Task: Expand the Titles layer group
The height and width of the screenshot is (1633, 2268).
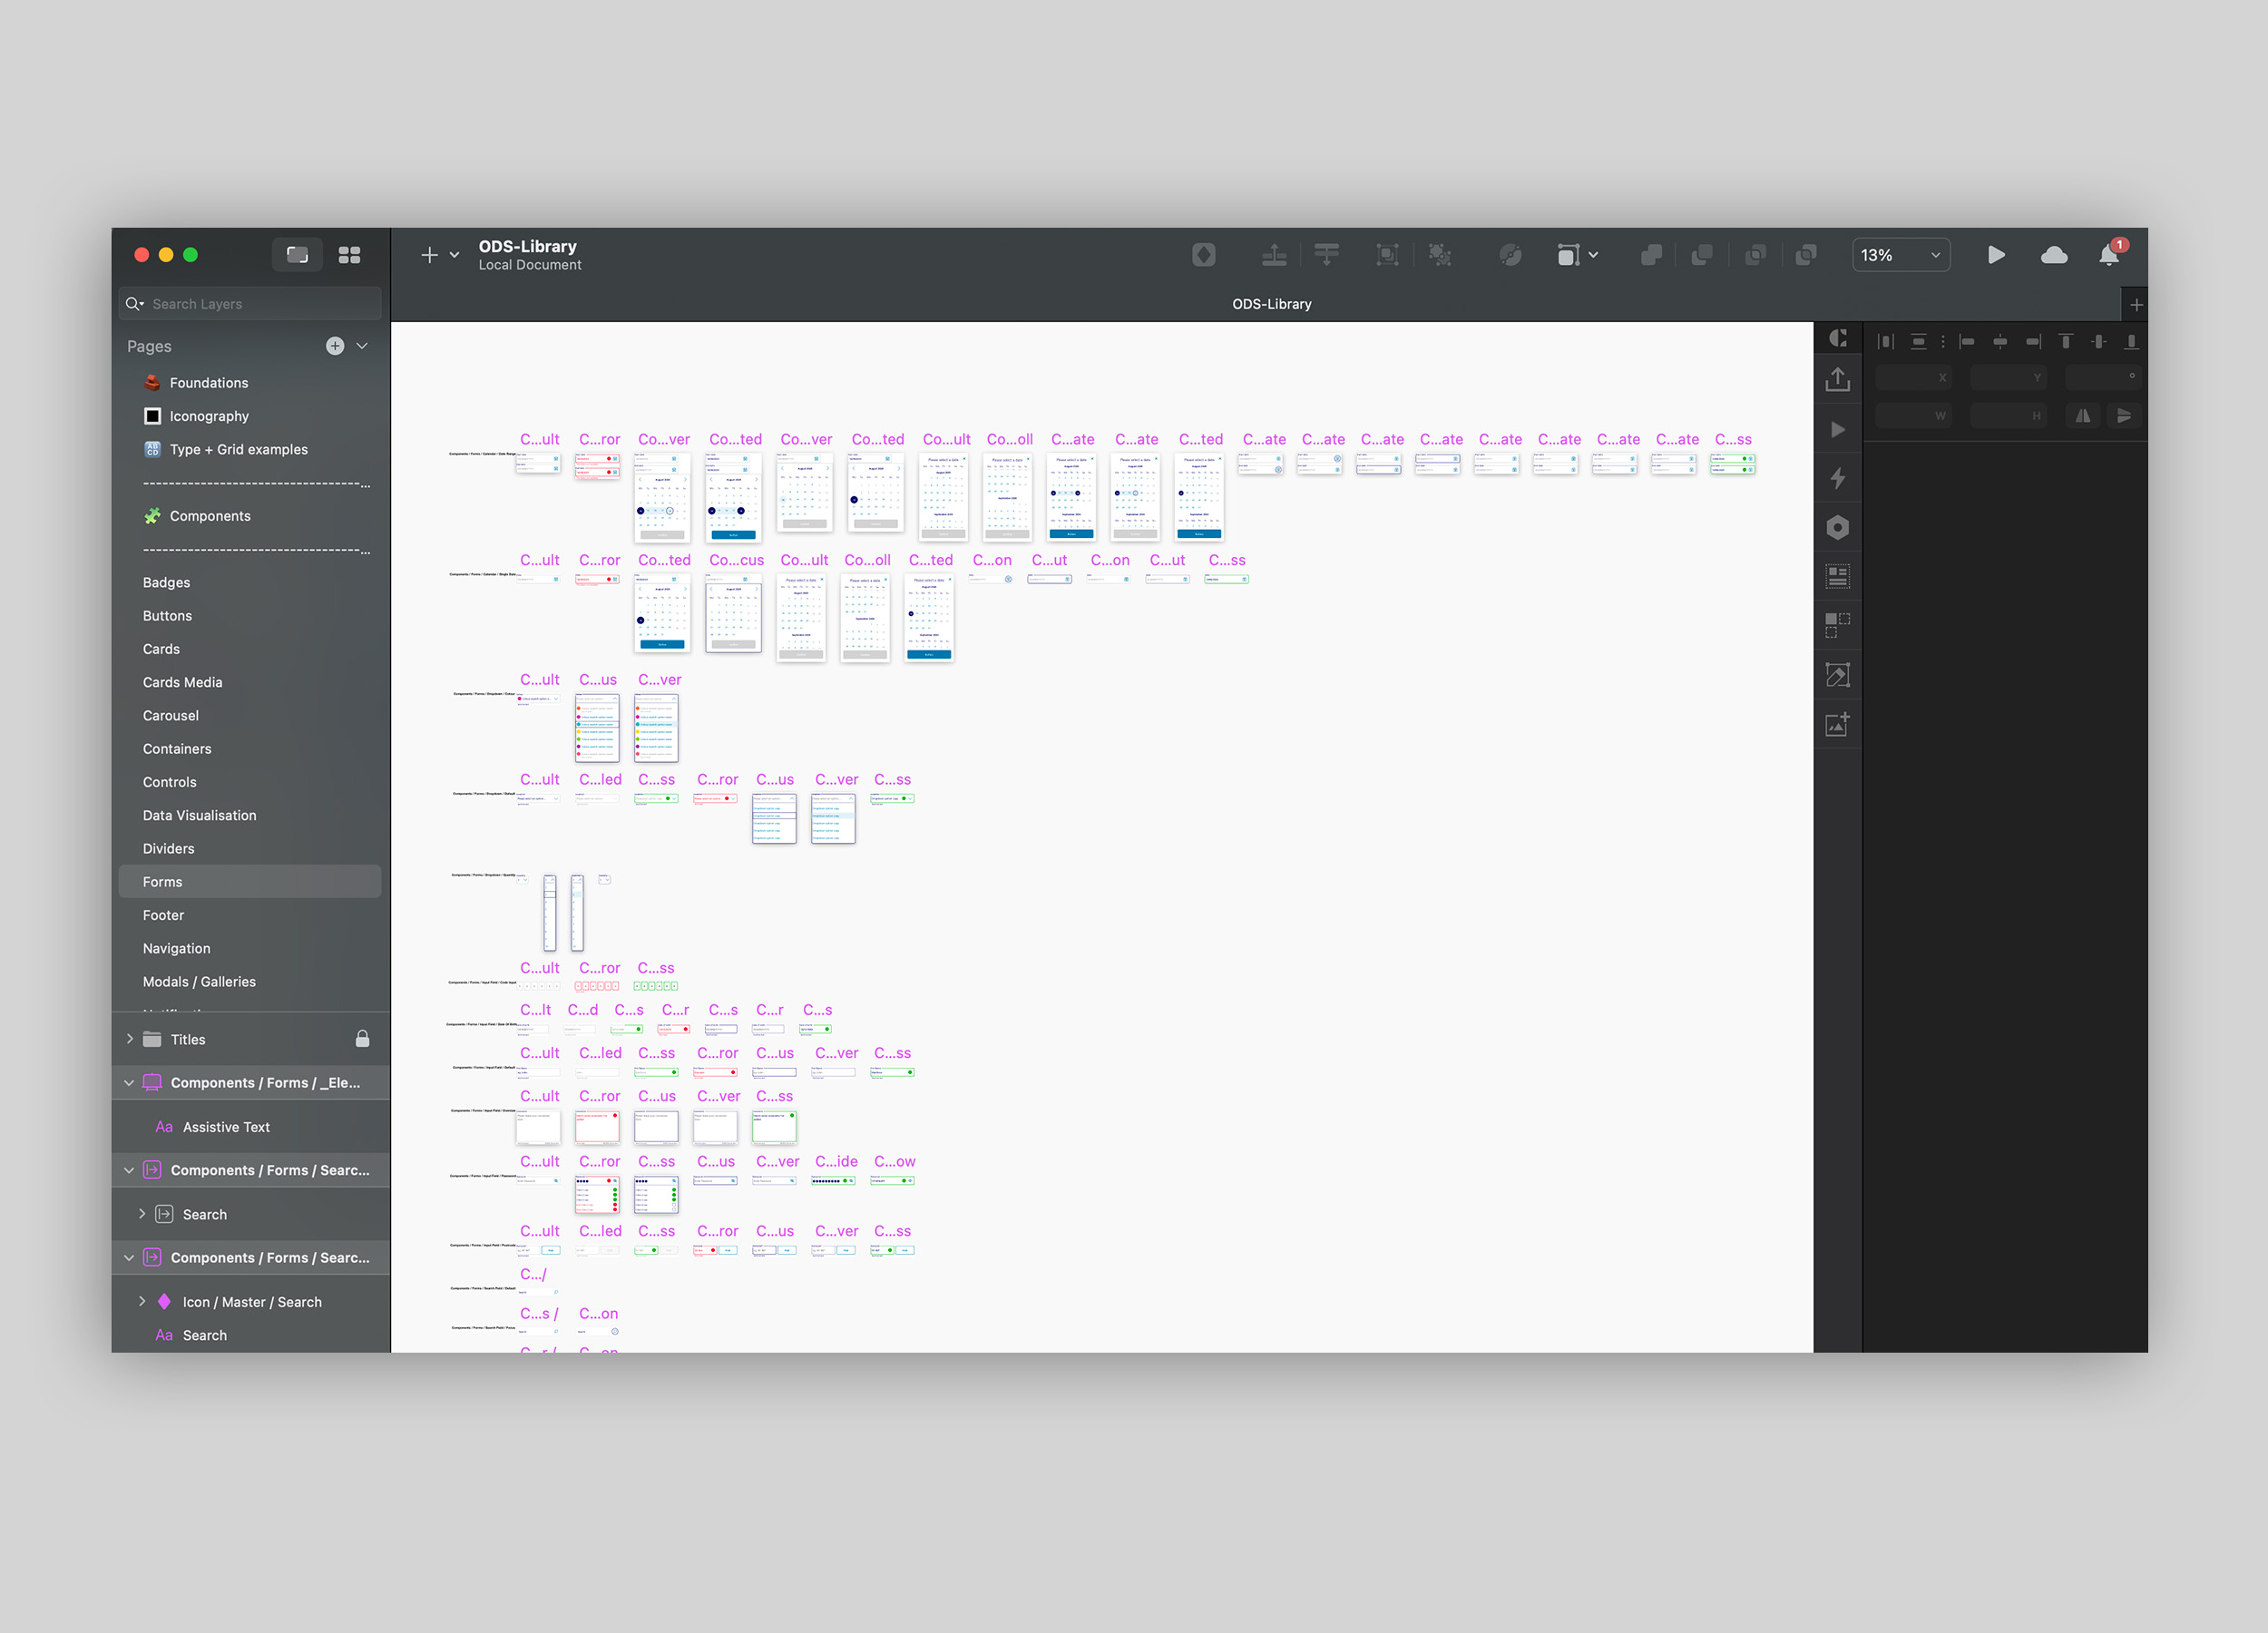Action: pyautogui.click(x=130, y=1039)
